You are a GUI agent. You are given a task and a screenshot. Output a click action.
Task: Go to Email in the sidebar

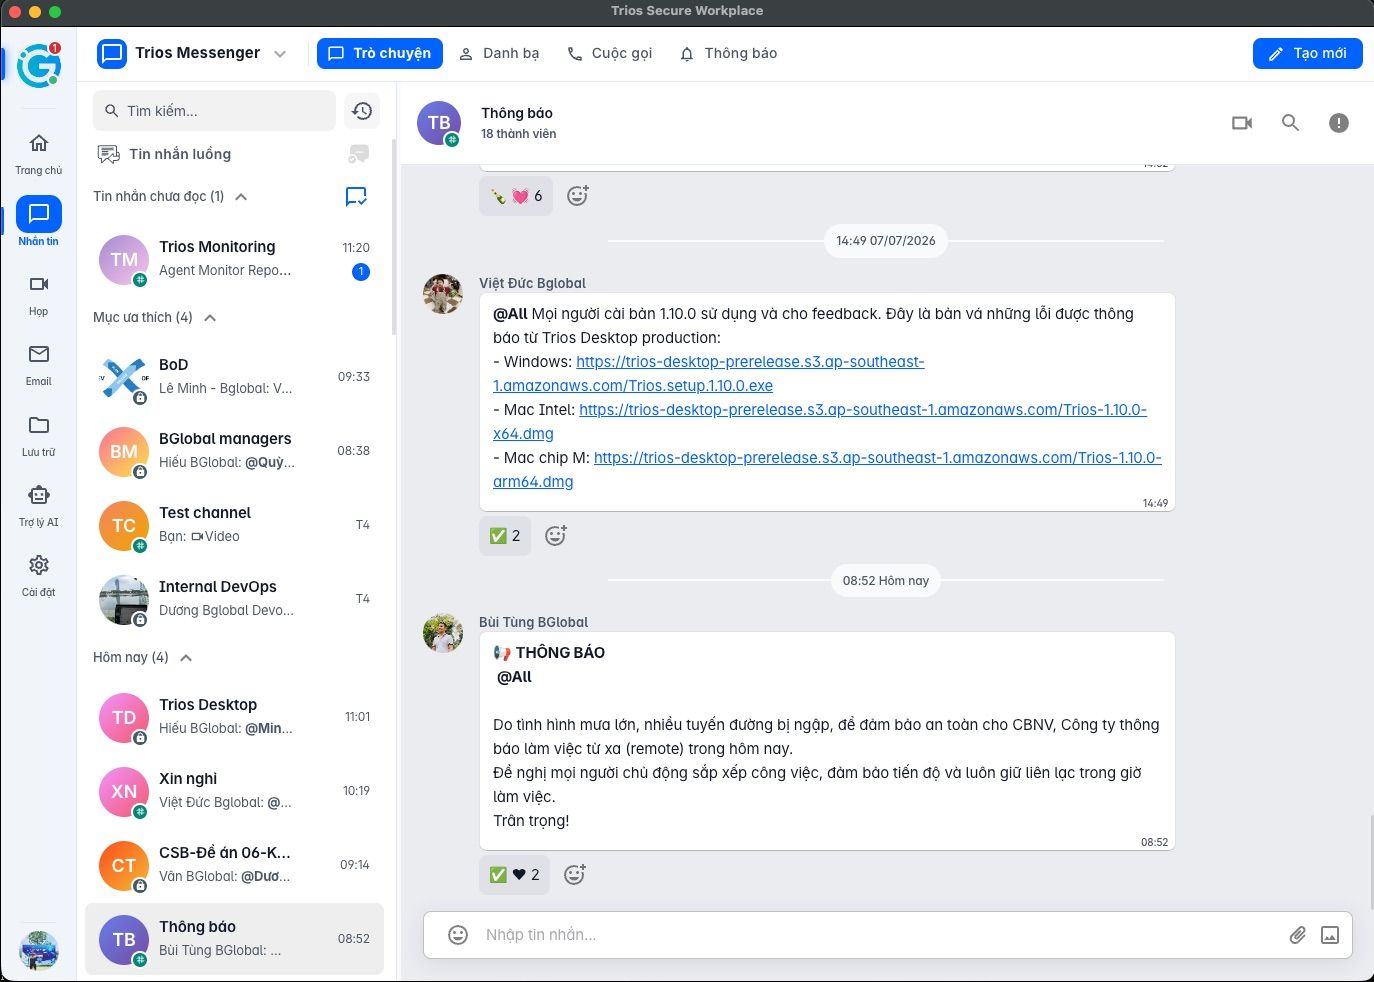point(39,365)
